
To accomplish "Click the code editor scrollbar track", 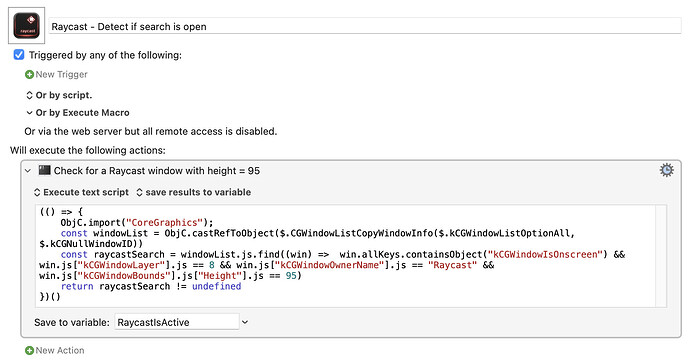I will [661, 255].
